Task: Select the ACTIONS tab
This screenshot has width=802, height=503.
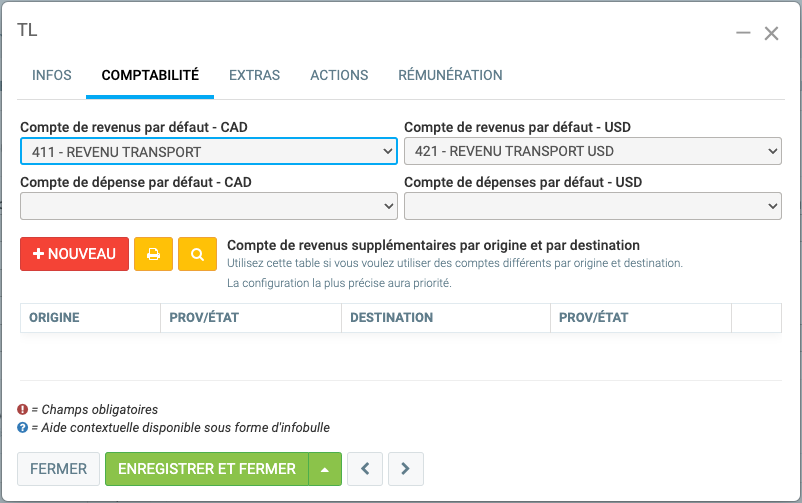Action: [x=339, y=75]
